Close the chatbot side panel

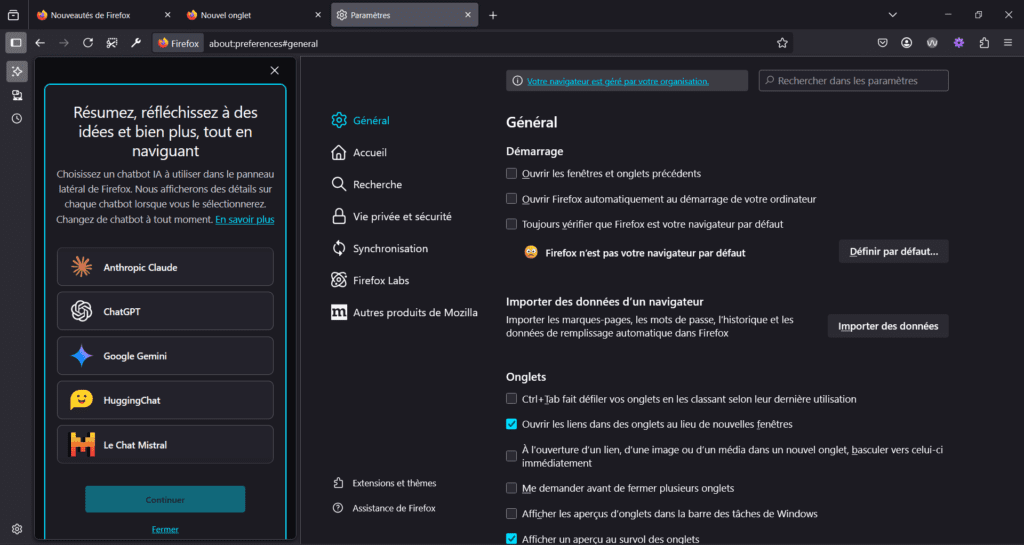(x=274, y=70)
